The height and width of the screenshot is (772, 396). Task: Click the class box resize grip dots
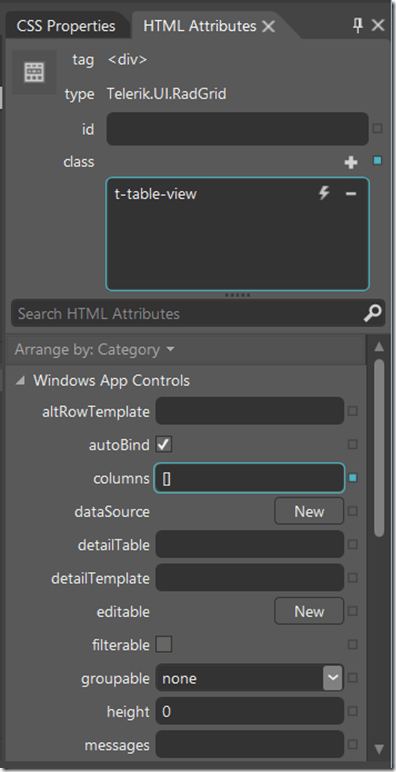click(237, 295)
